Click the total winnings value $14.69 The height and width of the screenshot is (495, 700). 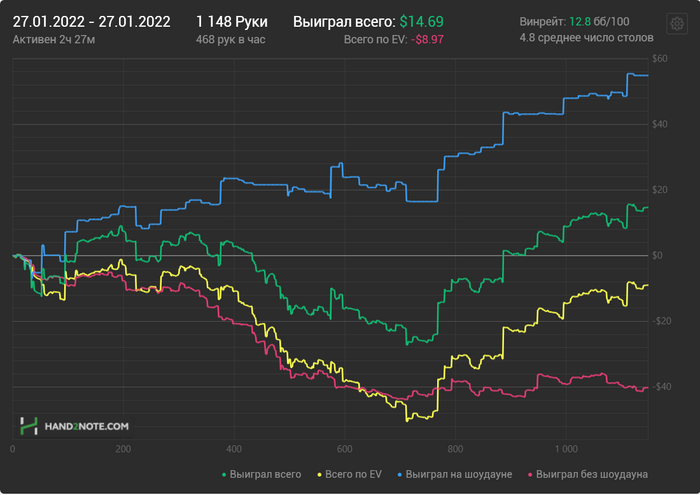point(421,22)
